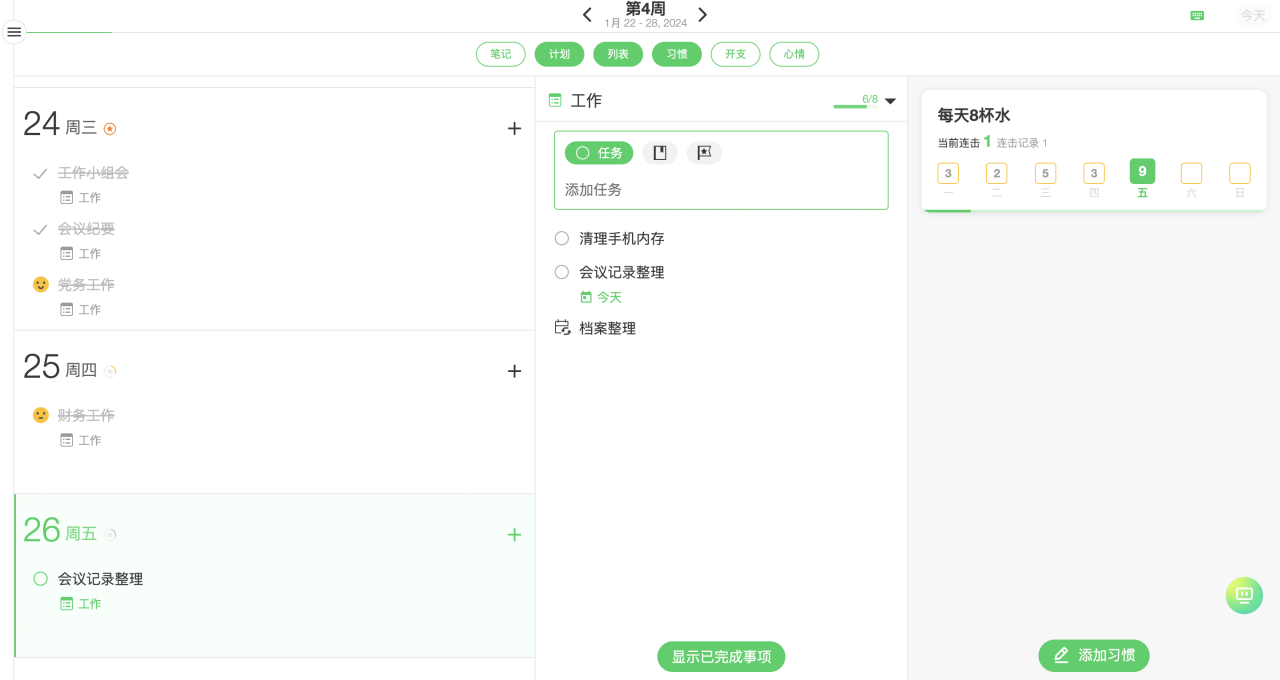
Task: Open the green chat bubble floating icon
Action: click(1244, 595)
